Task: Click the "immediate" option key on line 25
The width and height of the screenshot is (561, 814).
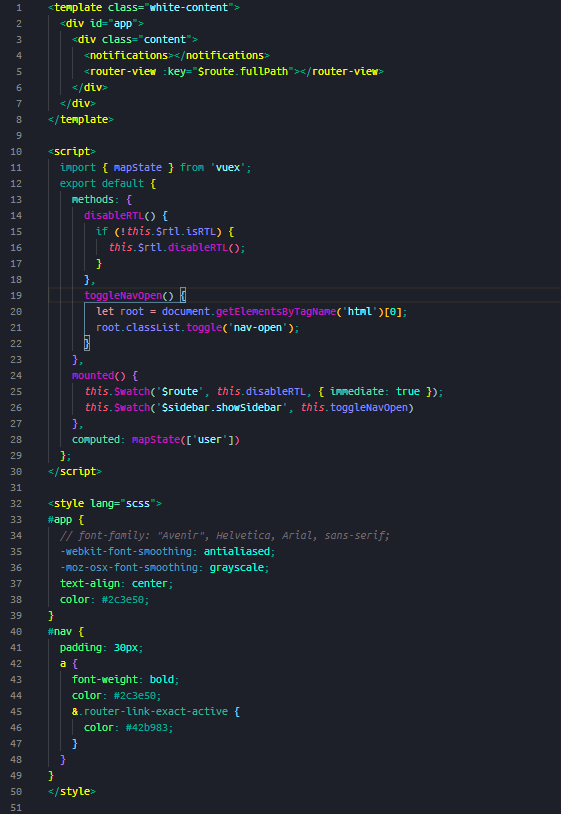Action: (x=357, y=391)
